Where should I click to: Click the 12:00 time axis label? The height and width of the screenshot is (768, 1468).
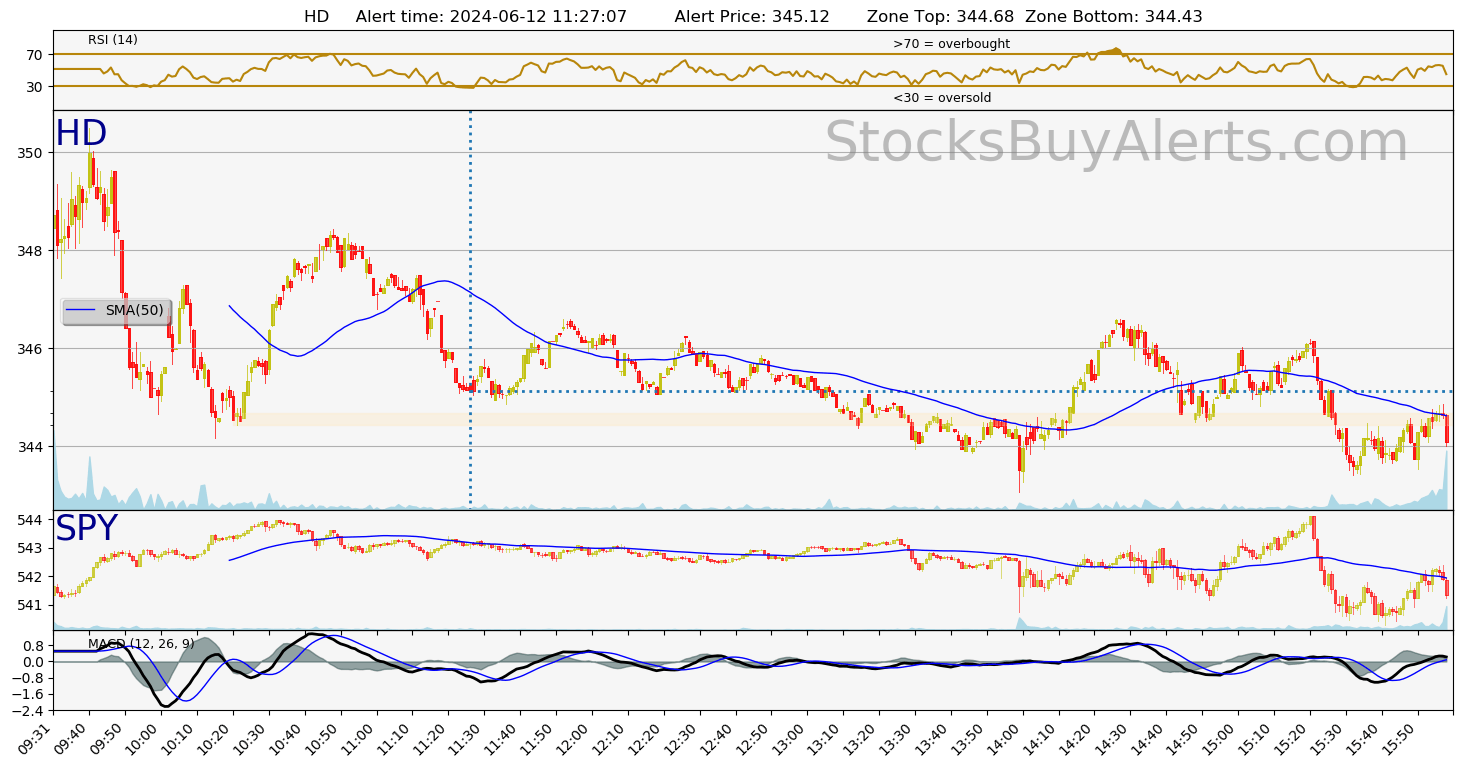tap(574, 738)
